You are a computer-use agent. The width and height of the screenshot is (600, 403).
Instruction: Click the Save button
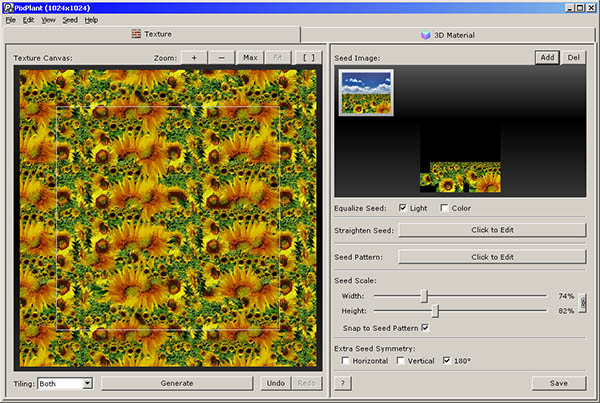coord(558,383)
